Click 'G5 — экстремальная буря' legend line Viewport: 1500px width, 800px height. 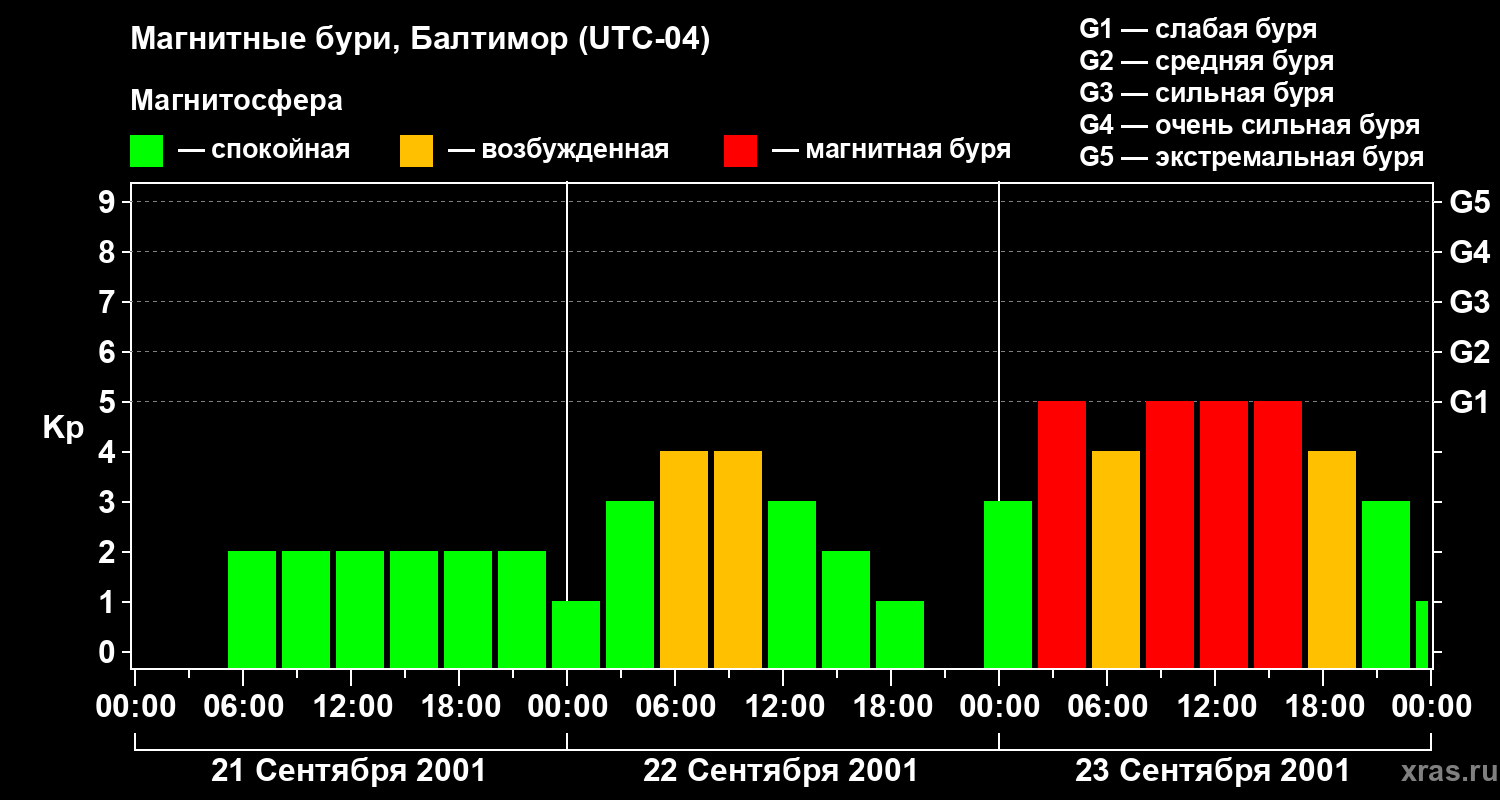[x=1252, y=157]
